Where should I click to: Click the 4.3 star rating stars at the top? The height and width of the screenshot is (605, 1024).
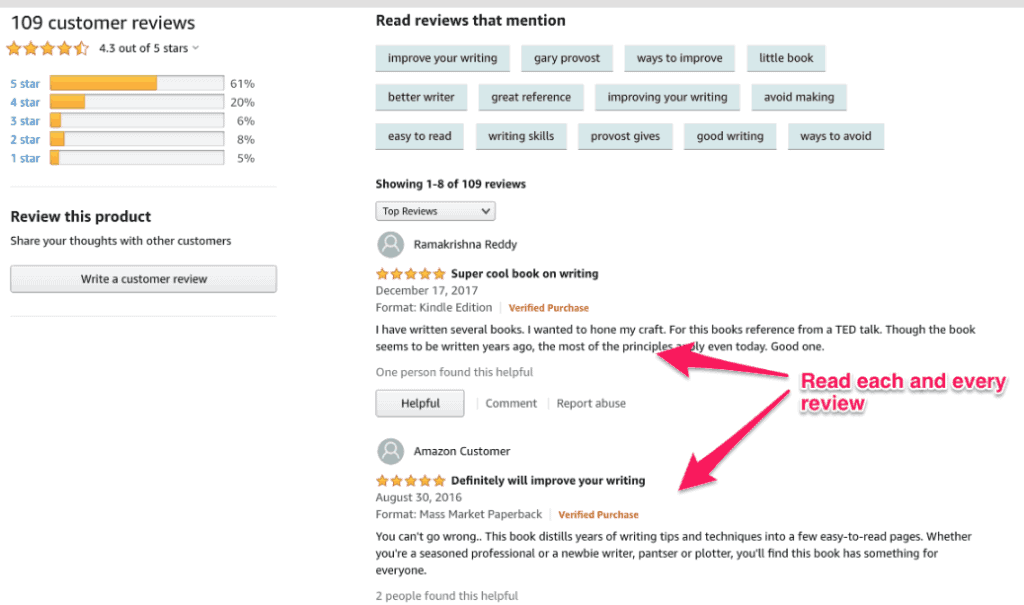coord(47,47)
